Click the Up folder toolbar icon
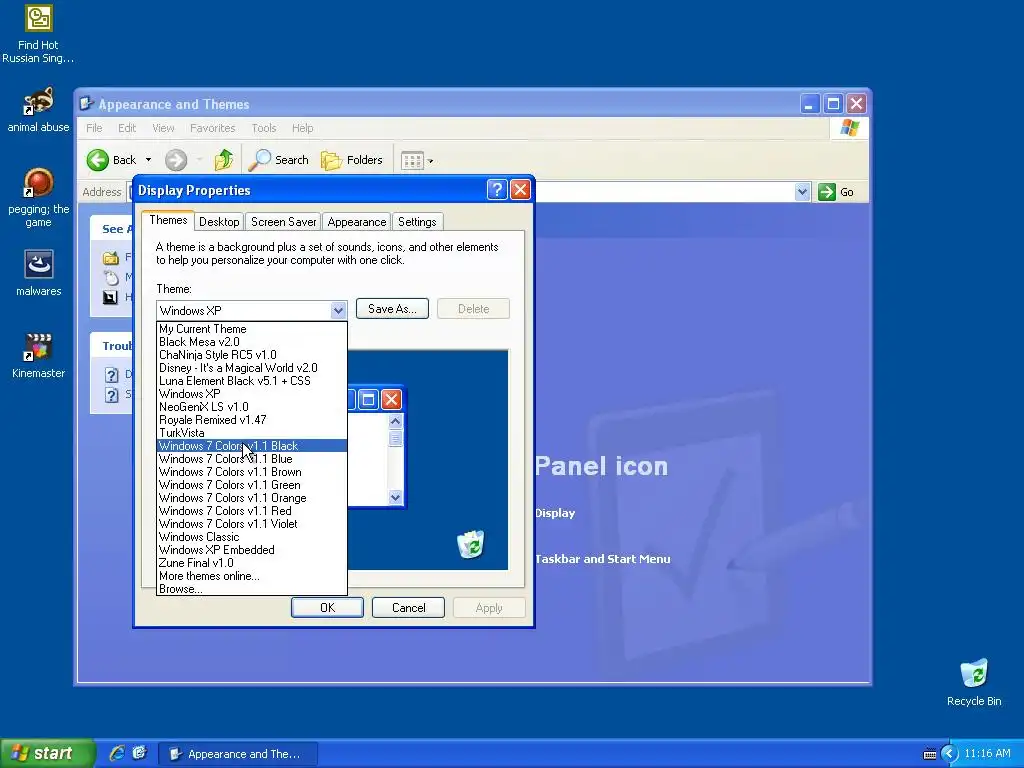 coord(223,160)
